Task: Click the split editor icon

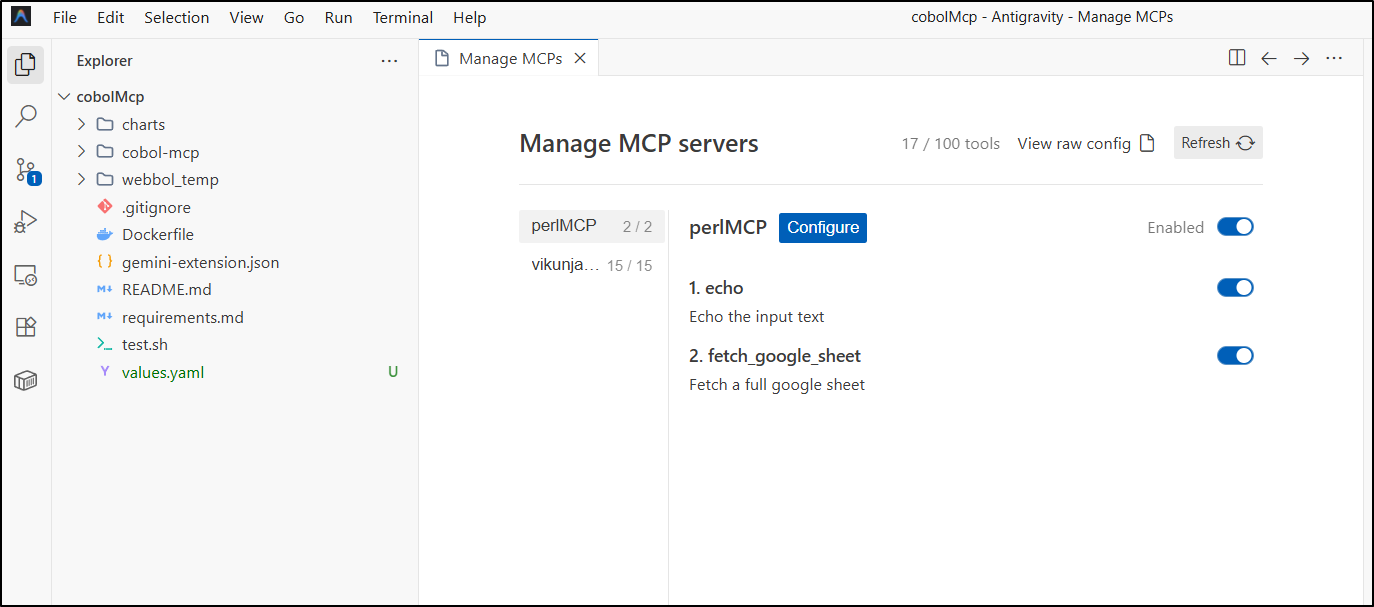Action: coord(1237,58)
